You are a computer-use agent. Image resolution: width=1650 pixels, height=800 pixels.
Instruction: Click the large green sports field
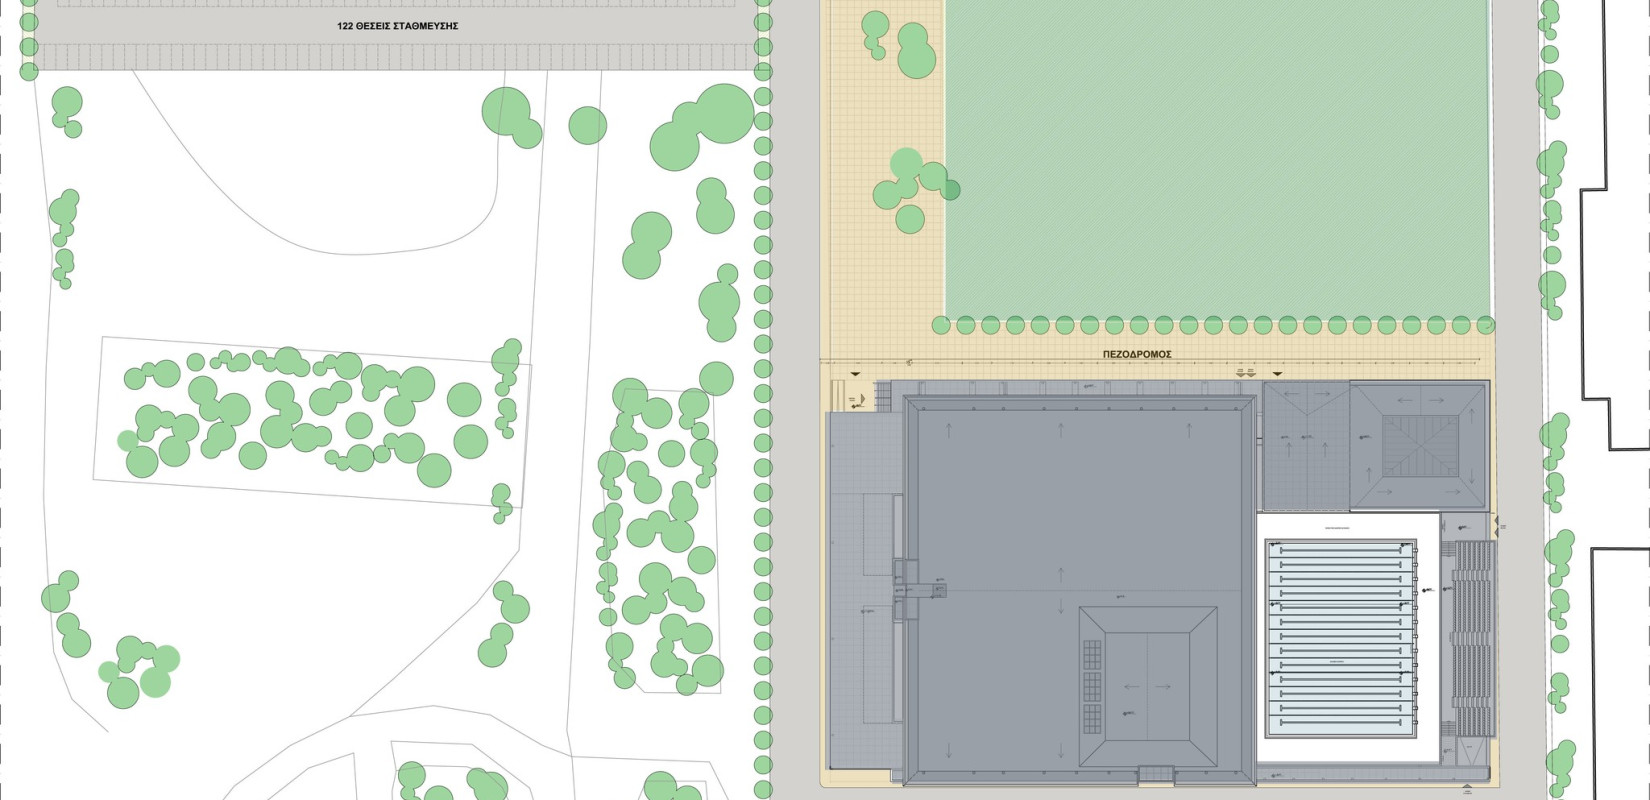[1217, 160]
